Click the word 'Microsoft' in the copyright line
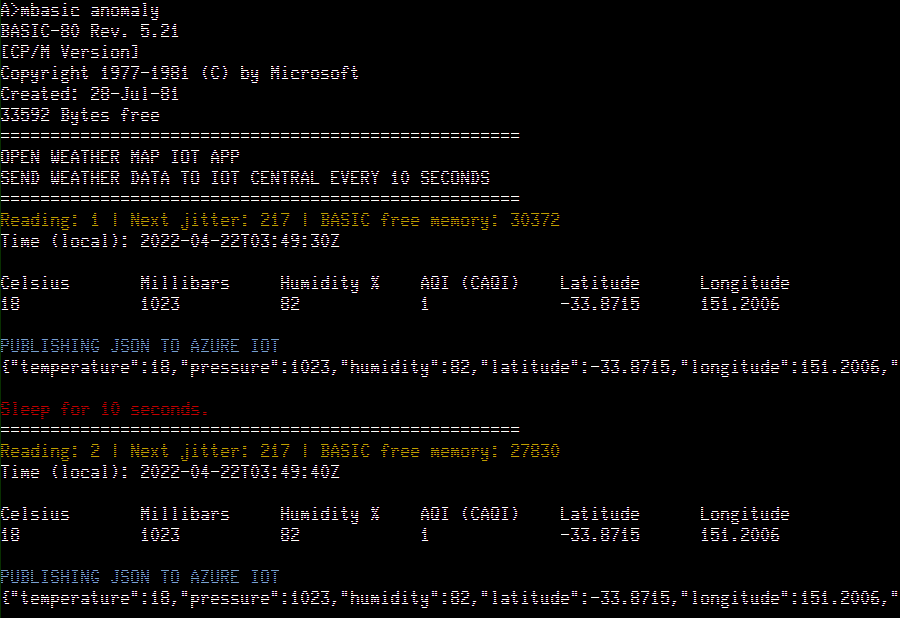This screenshot has height=618, width=900. (x=314, y=73)
